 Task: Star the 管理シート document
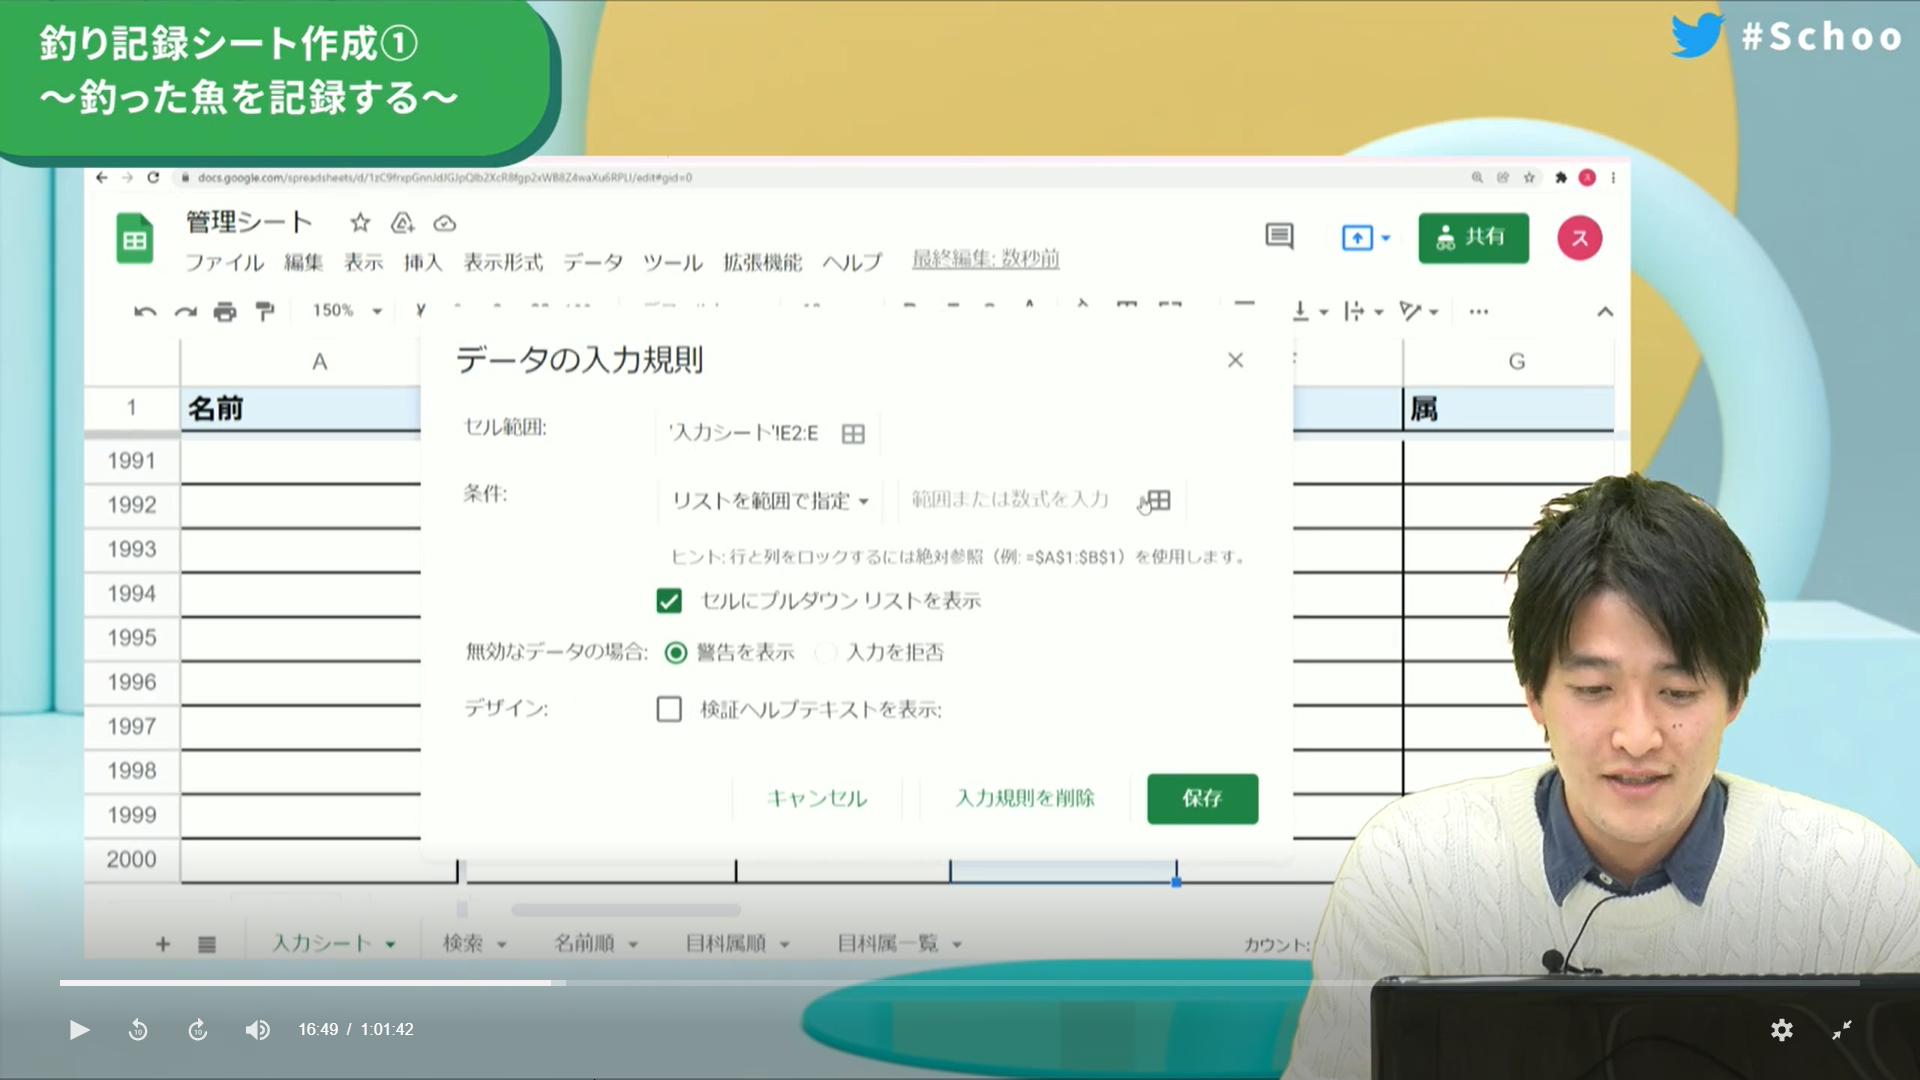[360, 223]
